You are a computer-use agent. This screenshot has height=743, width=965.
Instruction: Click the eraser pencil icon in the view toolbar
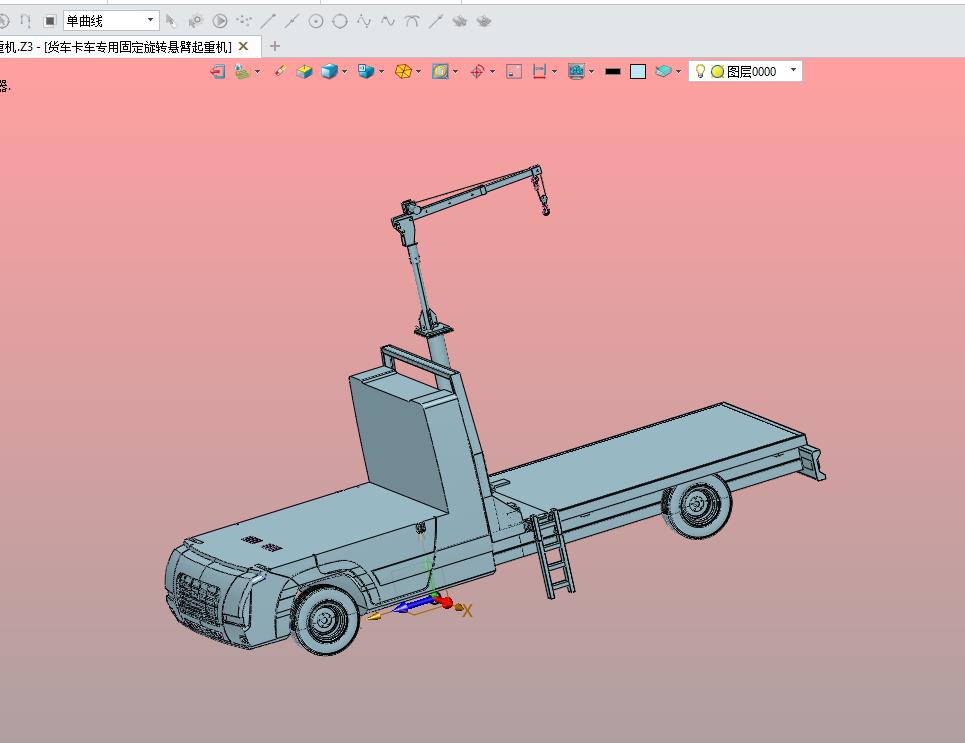coord(280,71)
